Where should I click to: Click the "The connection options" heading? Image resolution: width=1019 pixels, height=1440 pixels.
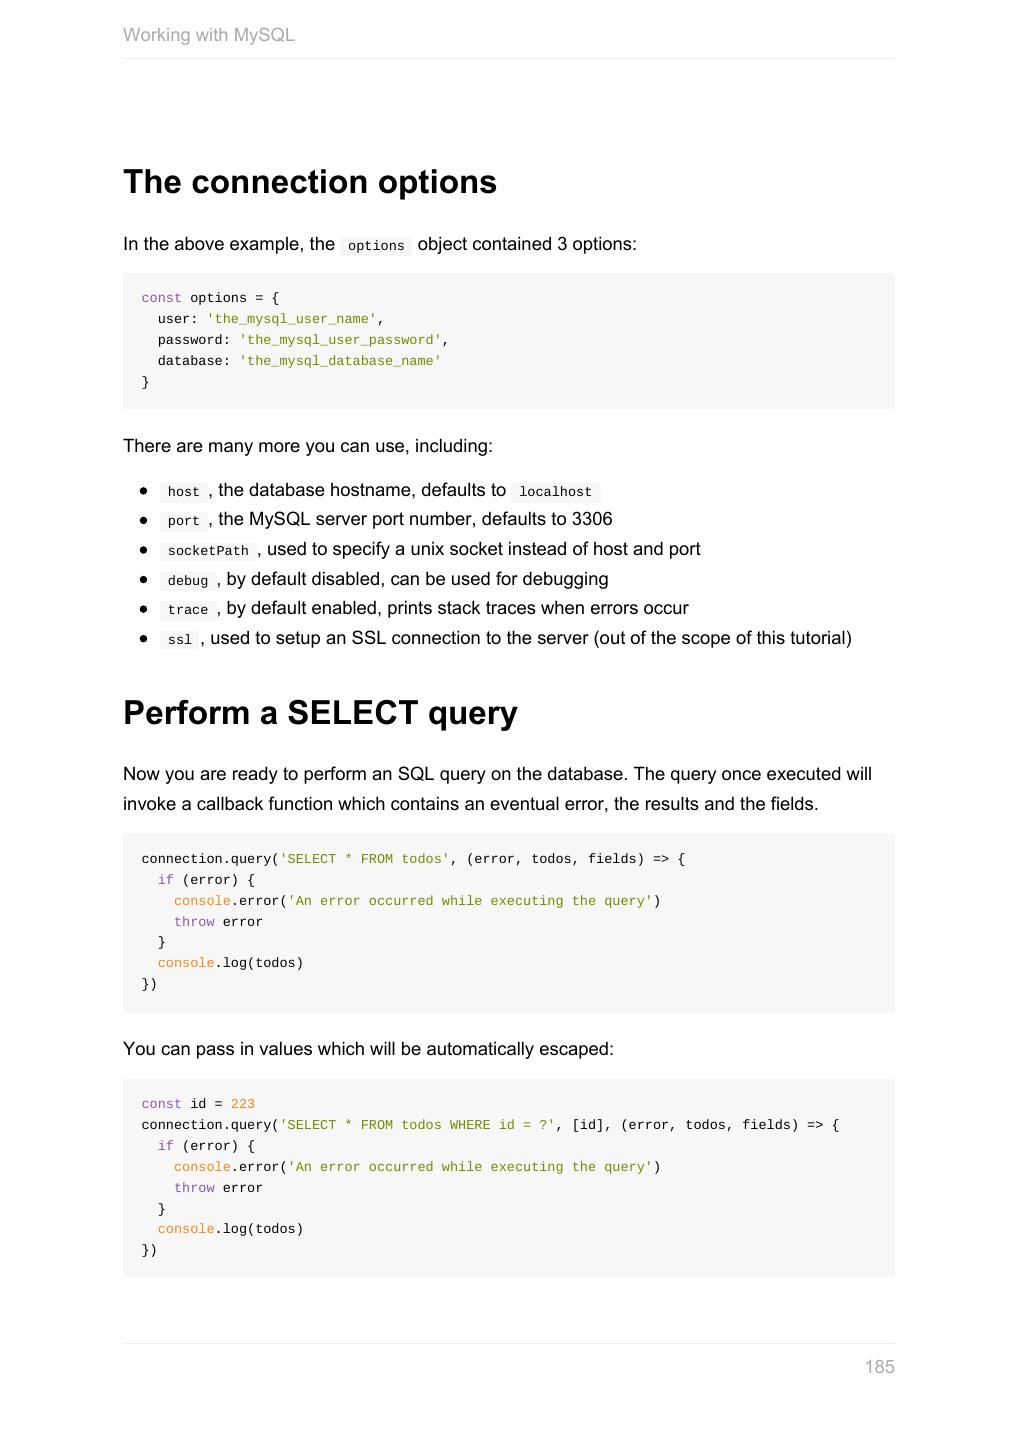pos(310,182)
